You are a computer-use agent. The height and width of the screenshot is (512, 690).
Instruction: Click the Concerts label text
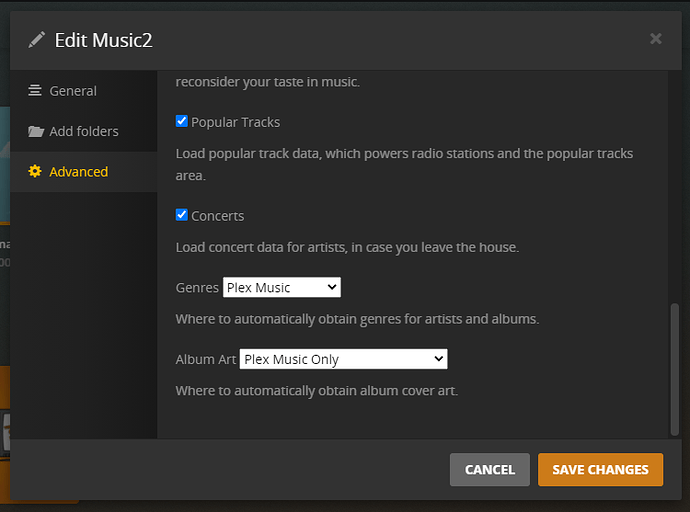tap(217, 216)
